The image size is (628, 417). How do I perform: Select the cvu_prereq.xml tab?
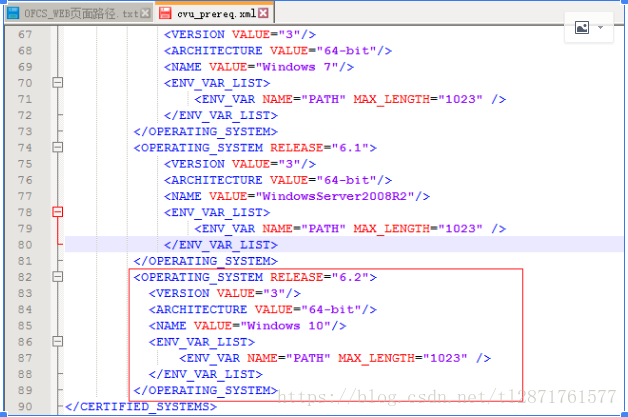tap(216, 14)
